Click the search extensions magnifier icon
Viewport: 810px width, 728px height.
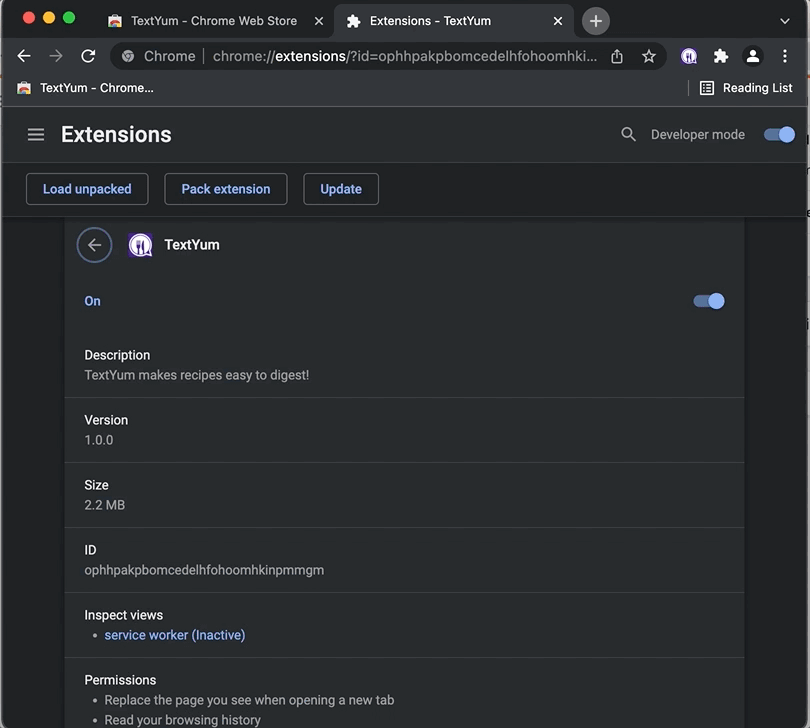628,134
